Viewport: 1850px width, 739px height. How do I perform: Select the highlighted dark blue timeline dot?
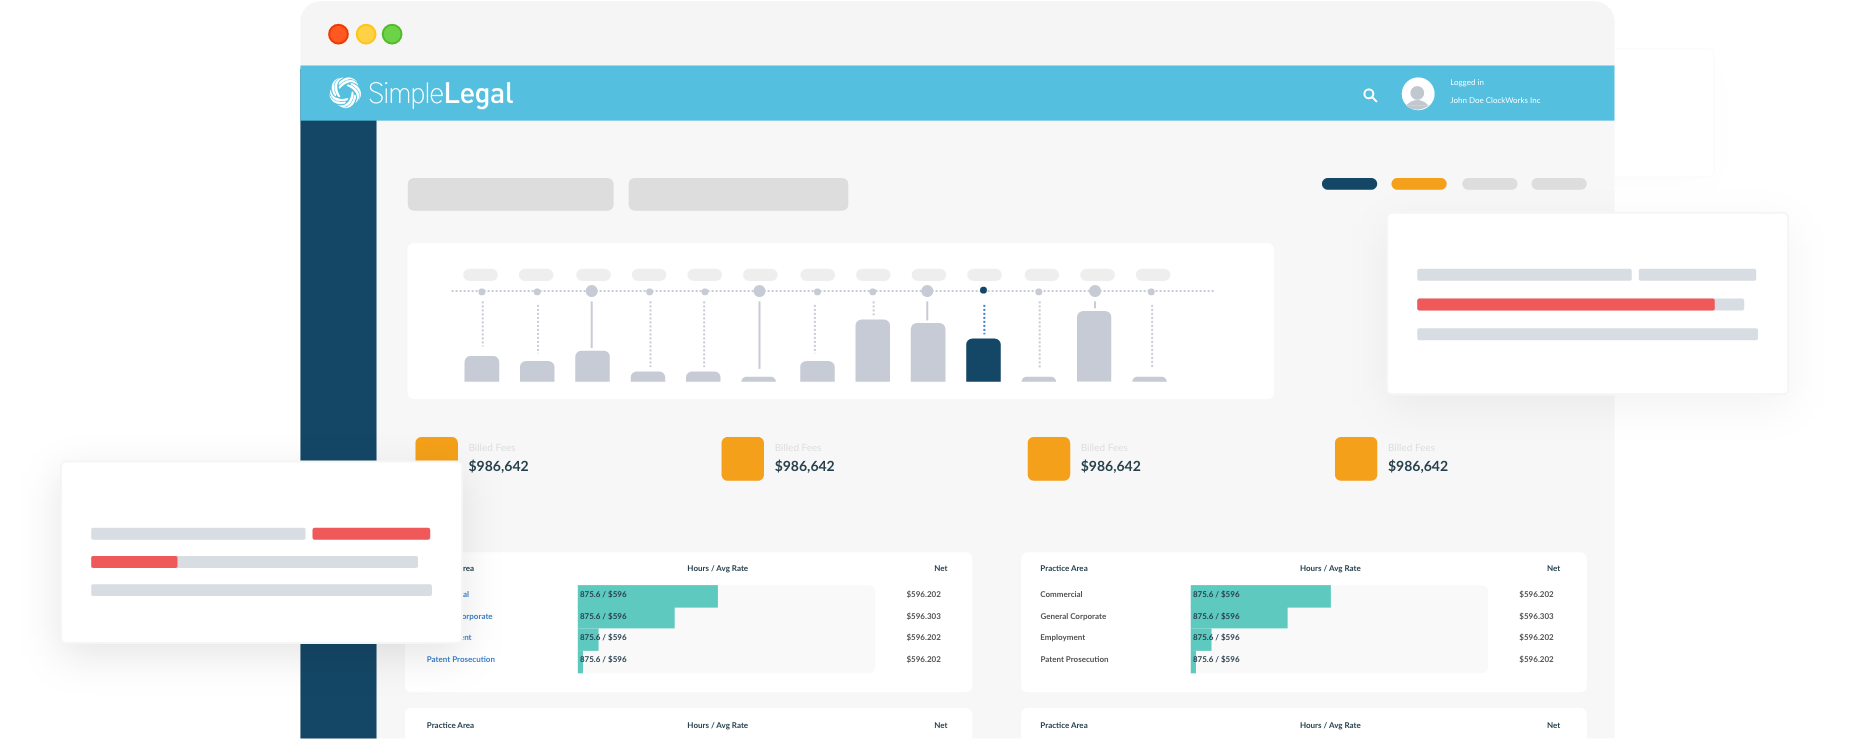983,290
